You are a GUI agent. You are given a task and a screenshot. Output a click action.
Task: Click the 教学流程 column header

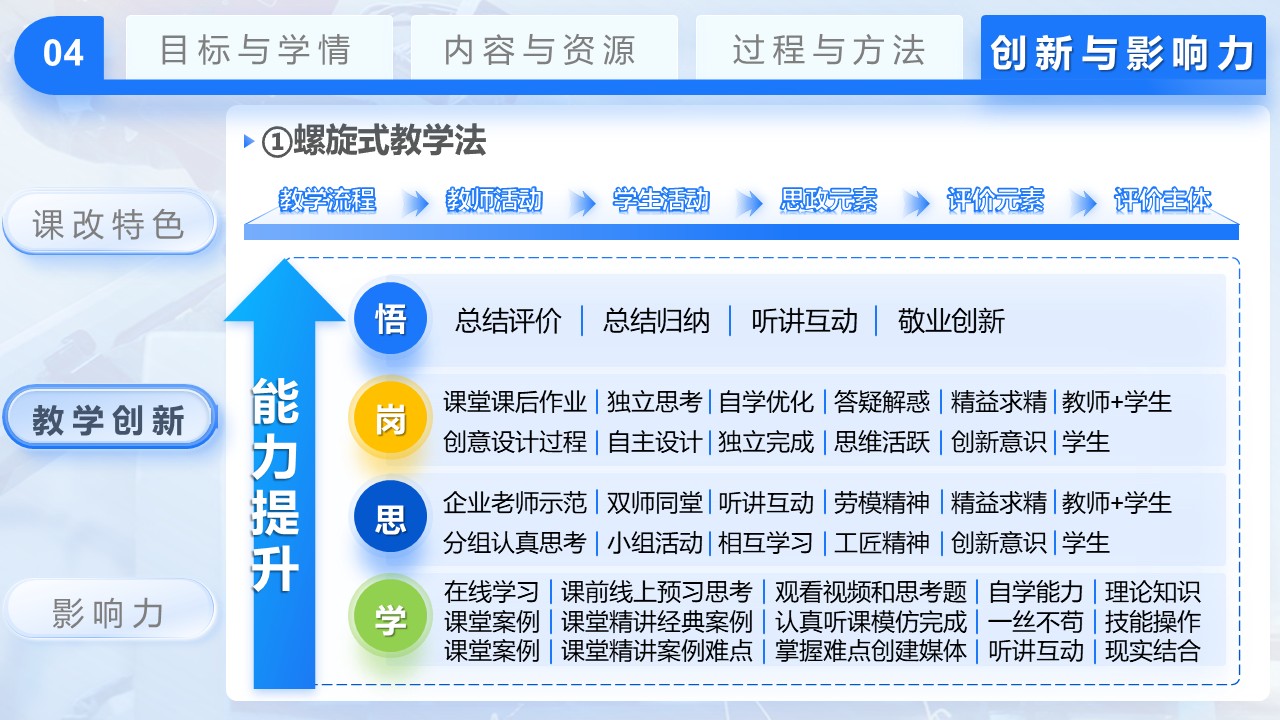point(327,200)
